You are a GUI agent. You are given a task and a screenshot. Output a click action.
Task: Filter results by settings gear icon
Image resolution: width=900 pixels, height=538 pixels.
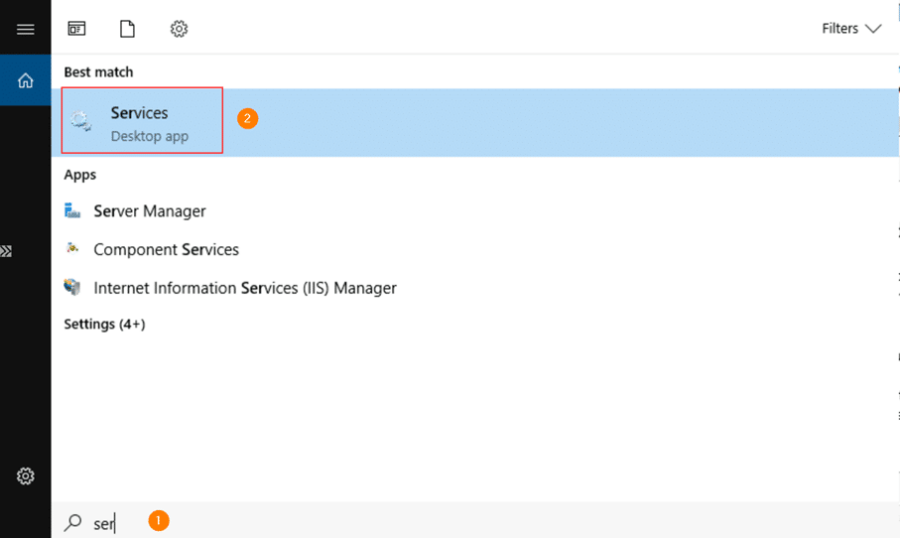click(x=179, y=28)
